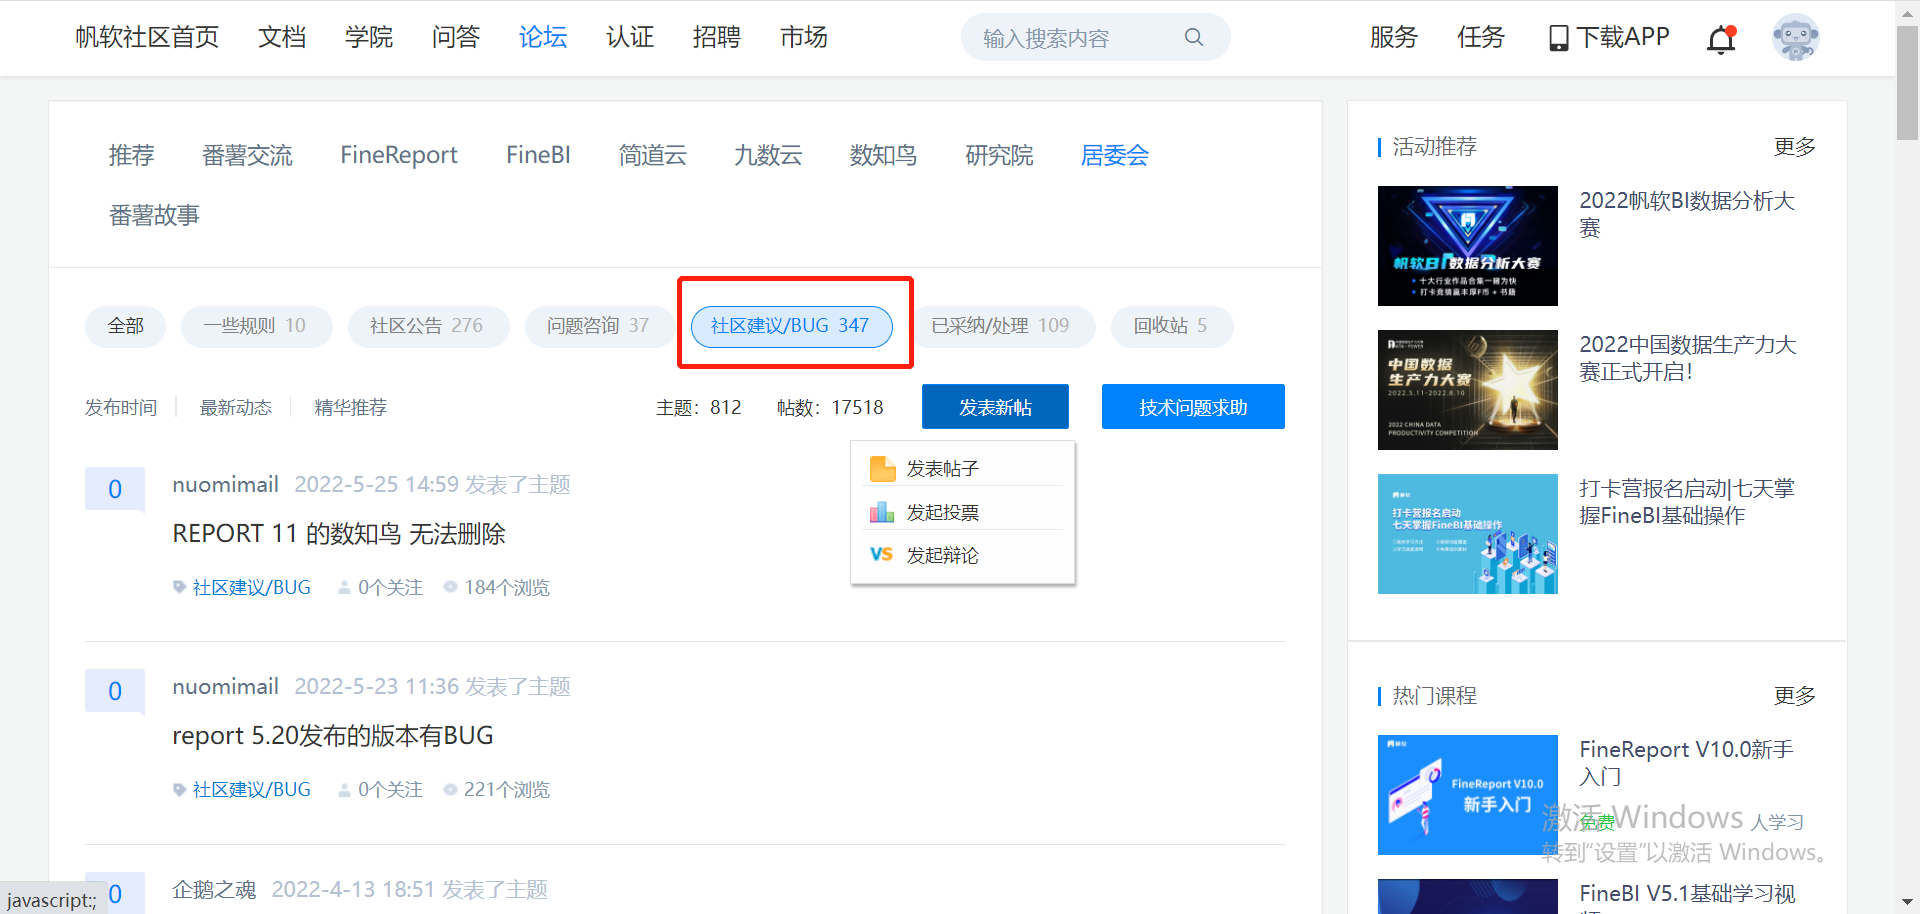This screenshot has height=914, width=1920.
Task: Open the 文档 nav item
Action: tap(282, 38)
